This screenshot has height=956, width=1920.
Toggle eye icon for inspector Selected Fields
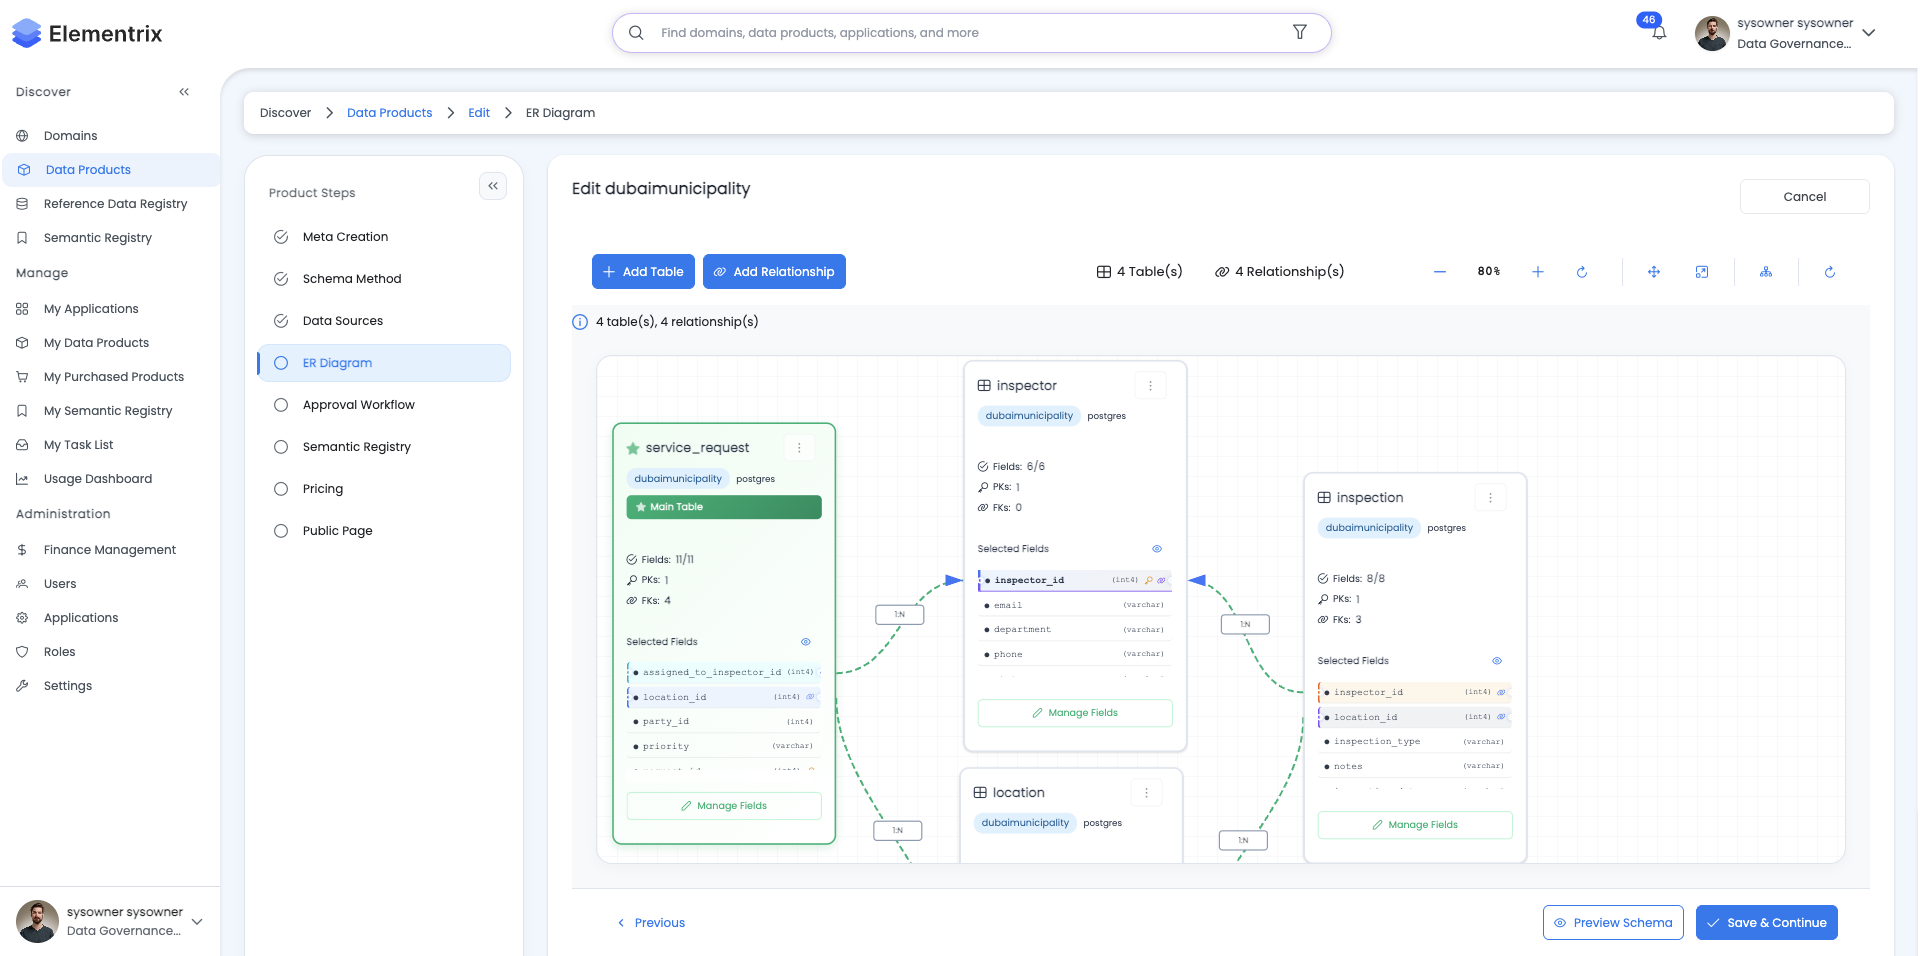click(1157, 549)
